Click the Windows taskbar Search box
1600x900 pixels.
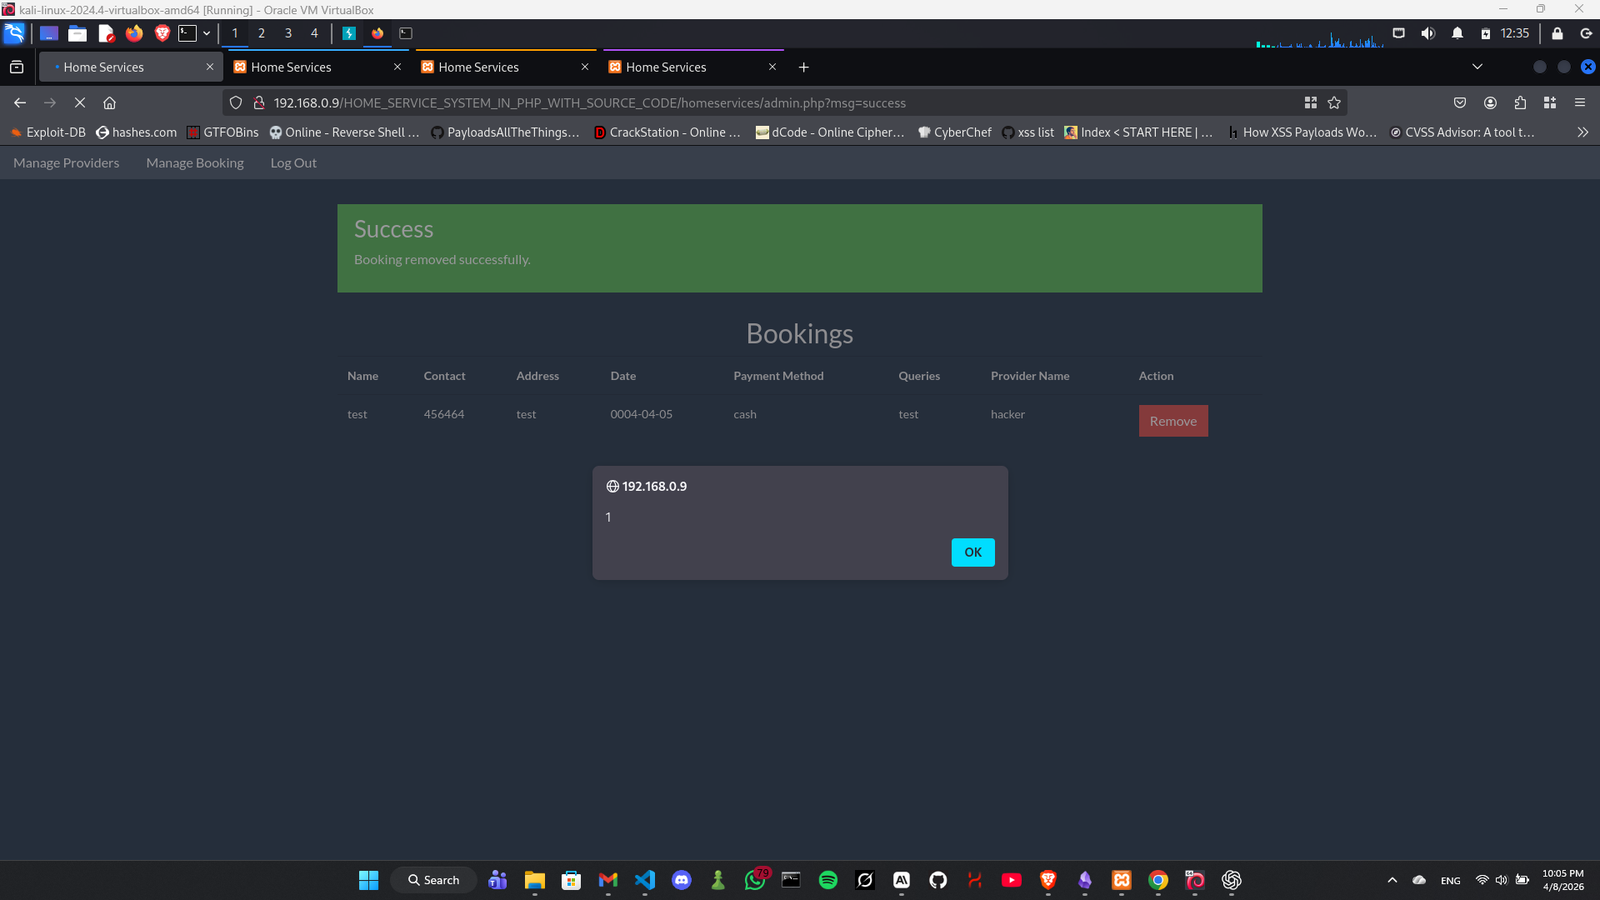point(434,880)
